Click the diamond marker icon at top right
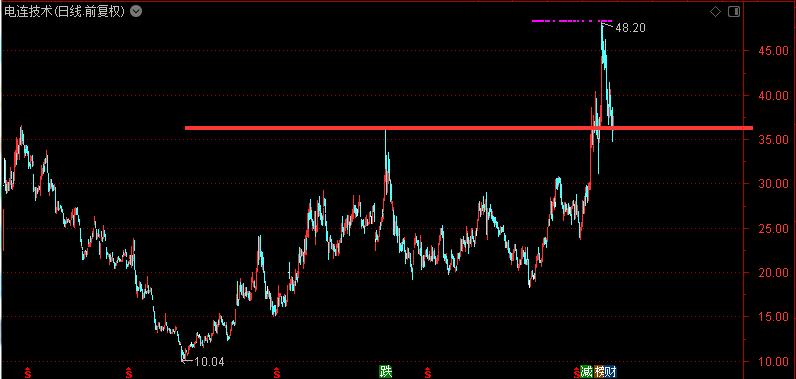Screen dimensions: 796x379 (x=715, y=12)
